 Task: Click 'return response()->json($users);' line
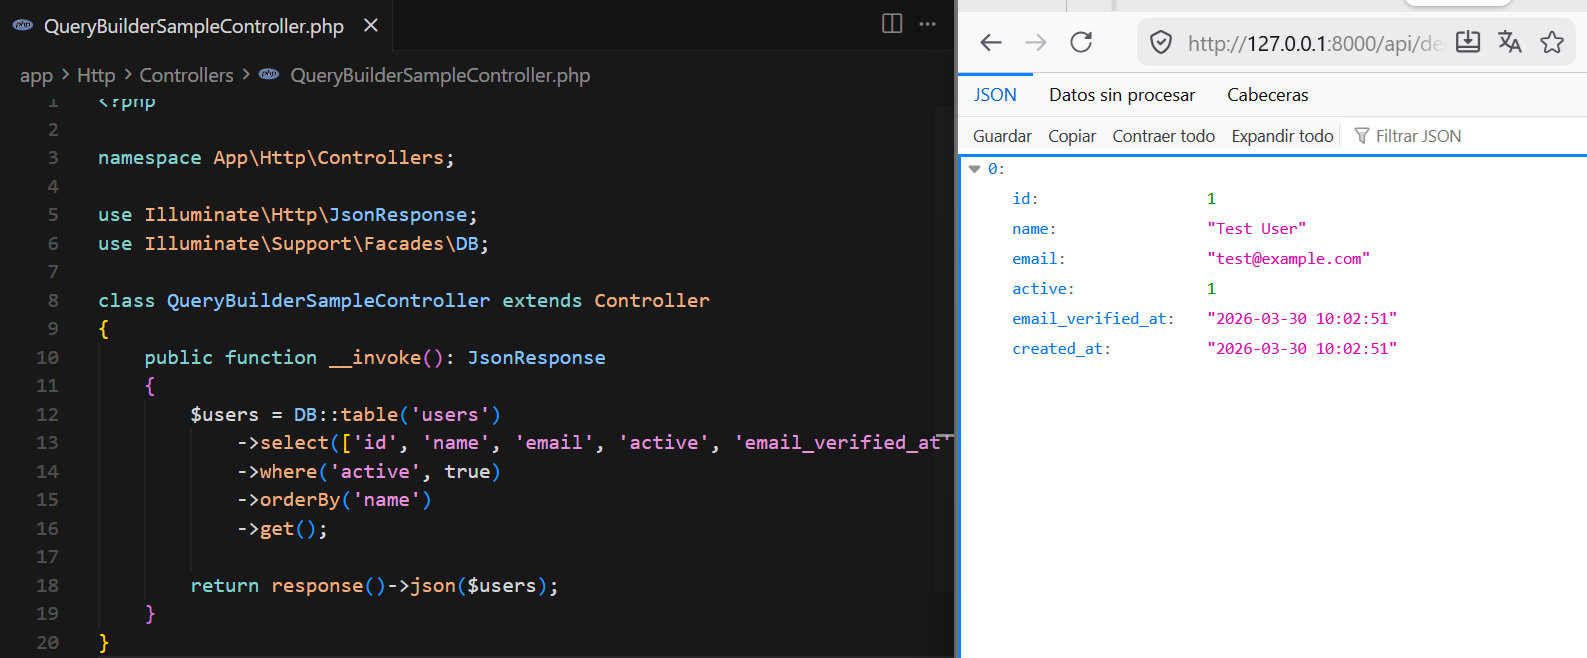coord(374,586)
